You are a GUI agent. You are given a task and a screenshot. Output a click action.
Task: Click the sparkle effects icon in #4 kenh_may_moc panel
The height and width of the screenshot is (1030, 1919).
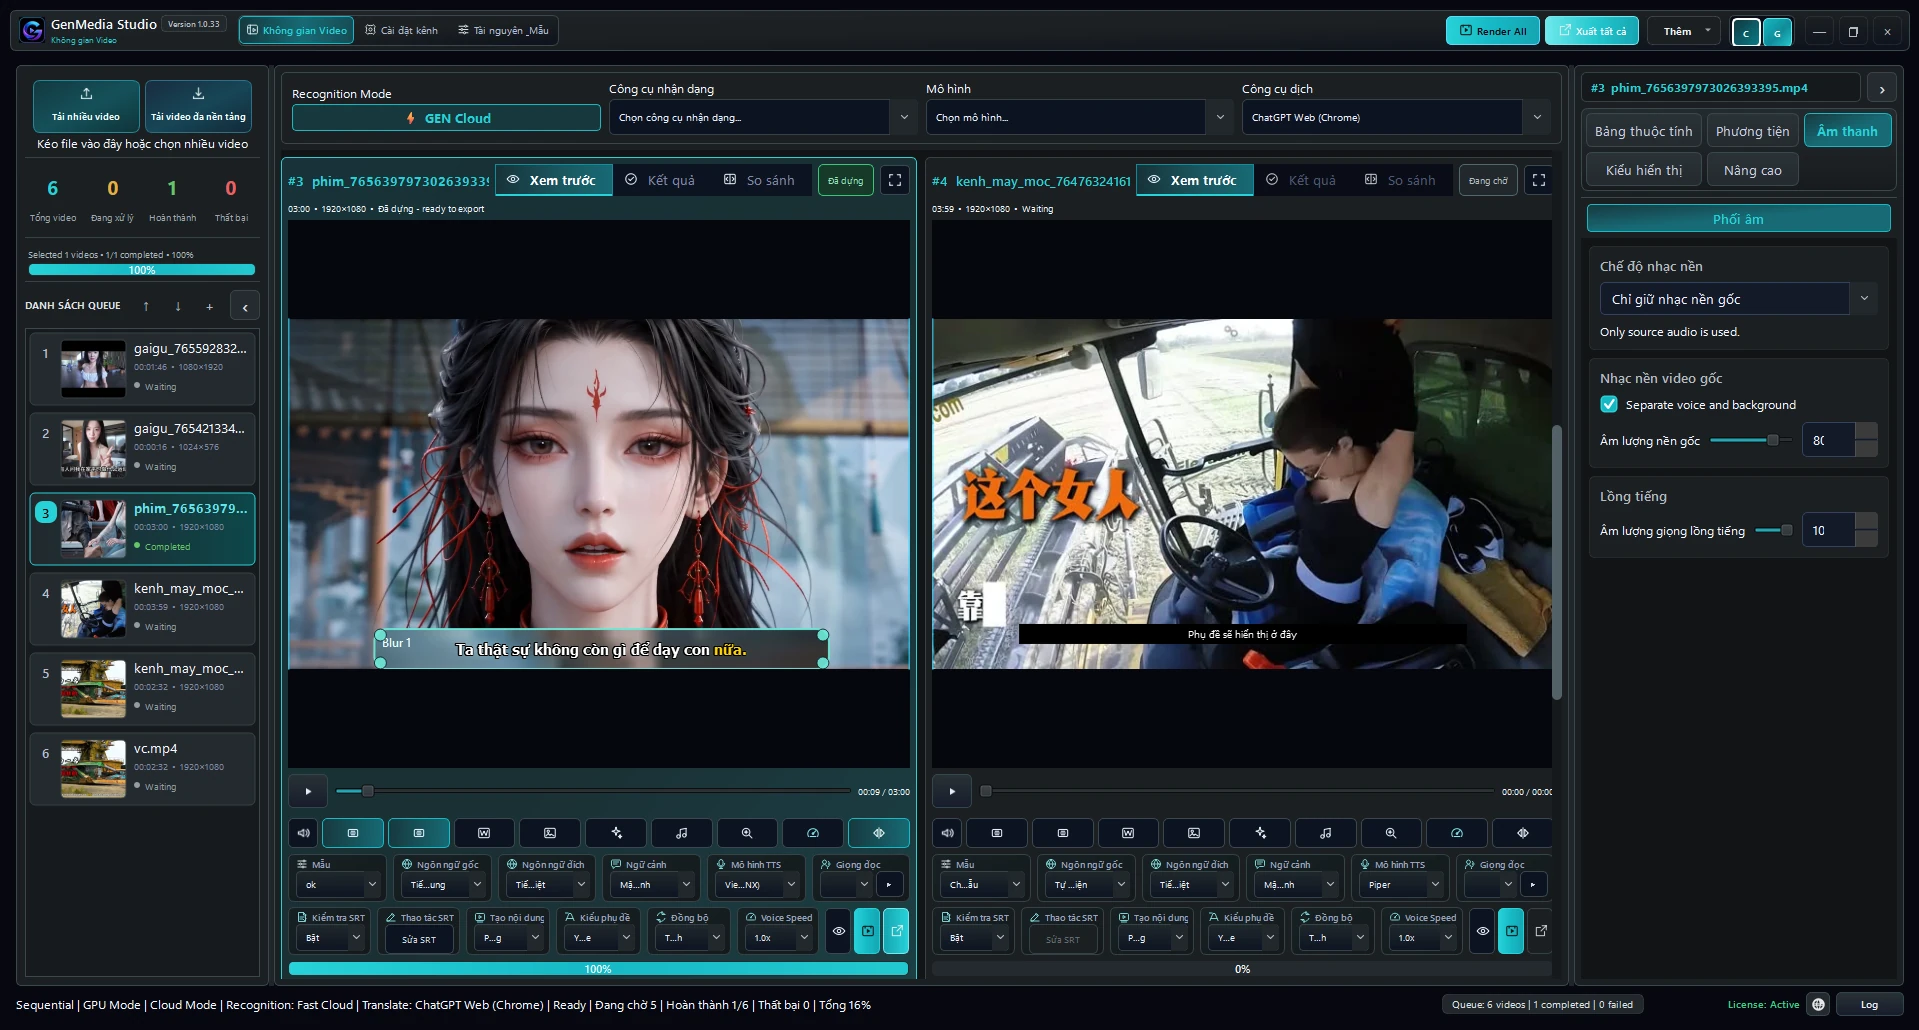[1260, 832]
